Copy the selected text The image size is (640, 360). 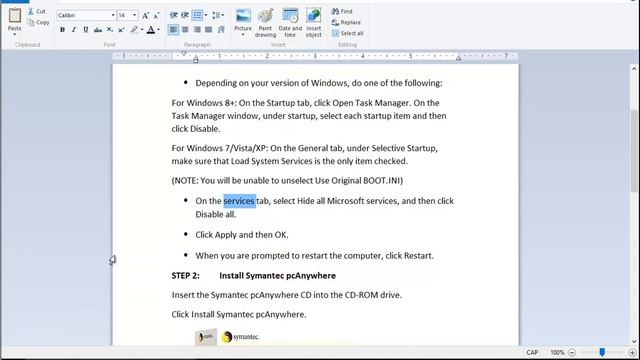[38, 22]
